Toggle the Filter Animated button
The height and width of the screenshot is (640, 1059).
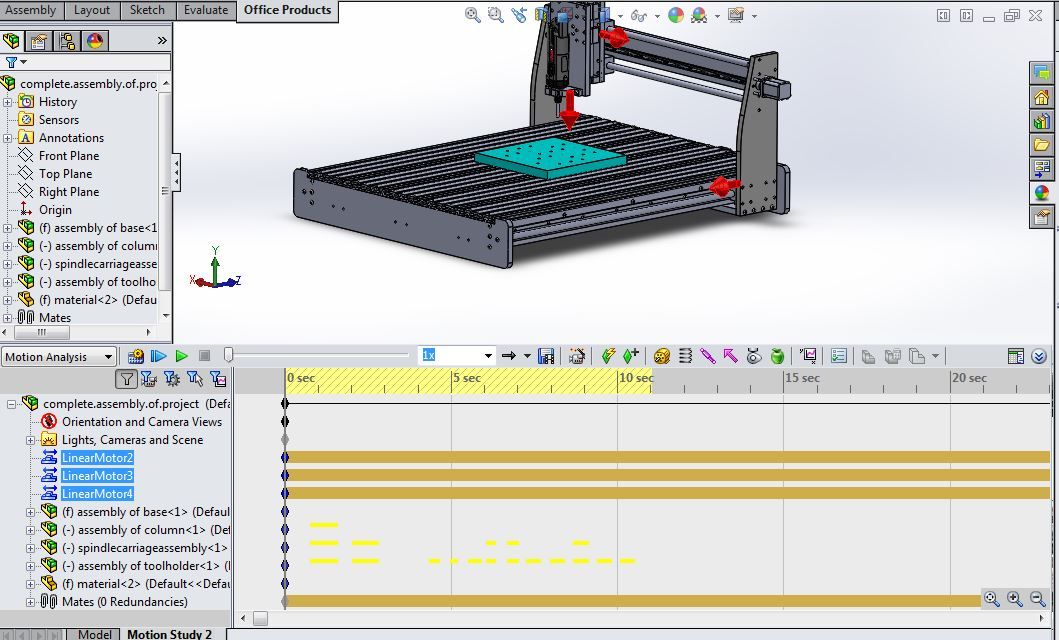tap(146, 379)
